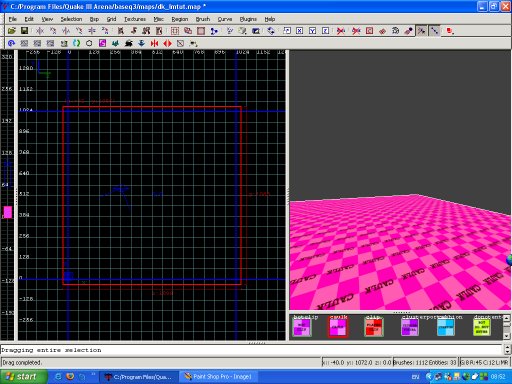
Task: Open the Edit menu
Action: 29,19
